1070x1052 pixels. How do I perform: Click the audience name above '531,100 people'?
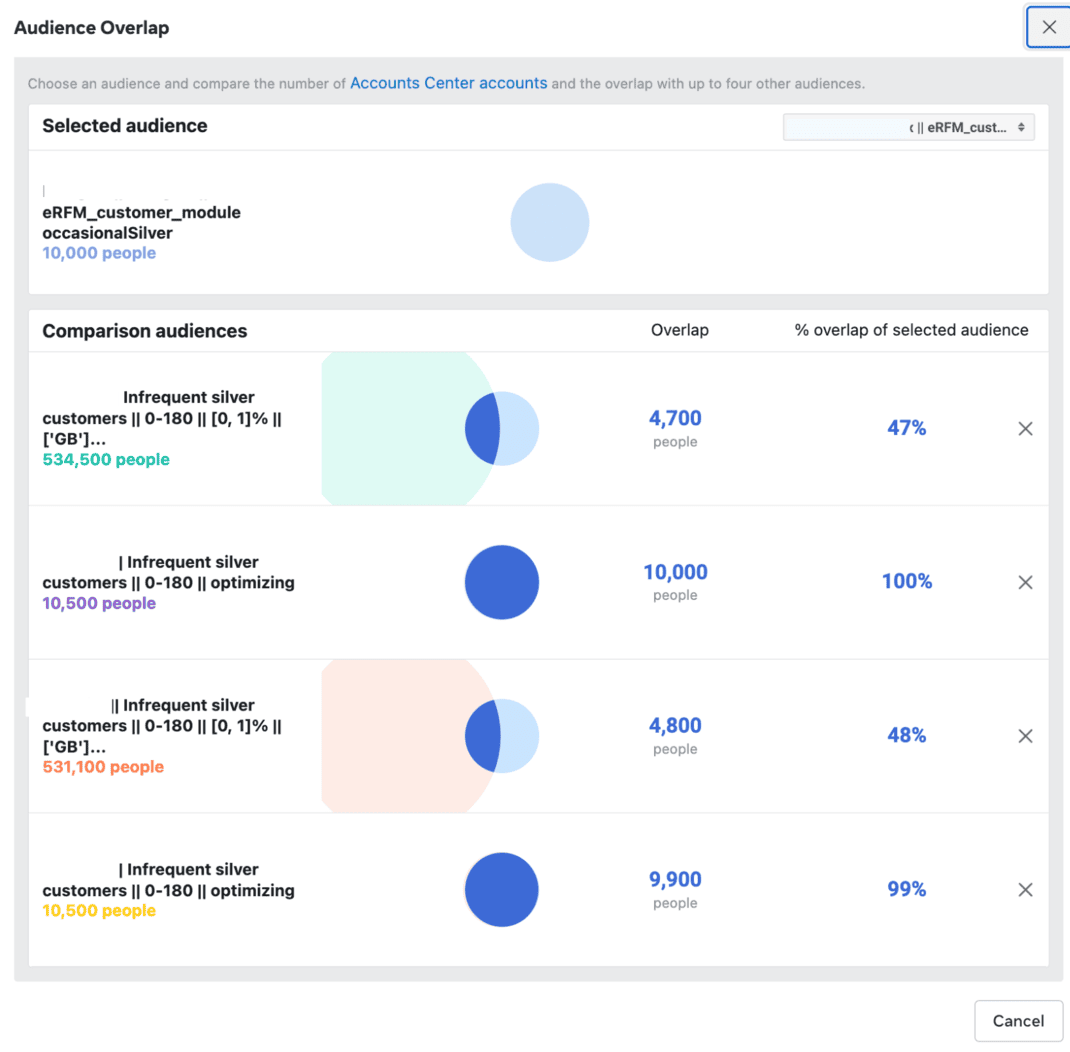coord(162,726)
